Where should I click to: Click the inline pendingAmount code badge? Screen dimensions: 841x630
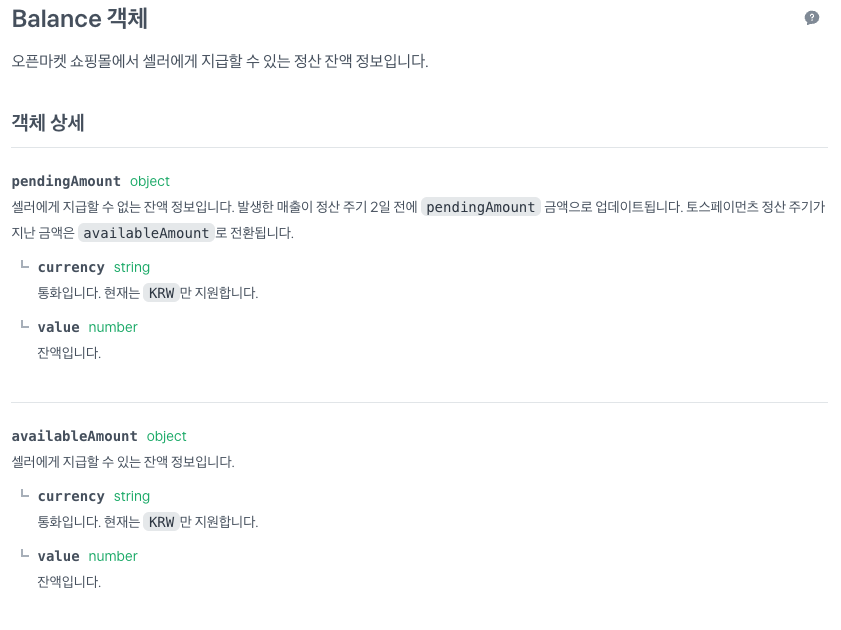coord(480,207)
